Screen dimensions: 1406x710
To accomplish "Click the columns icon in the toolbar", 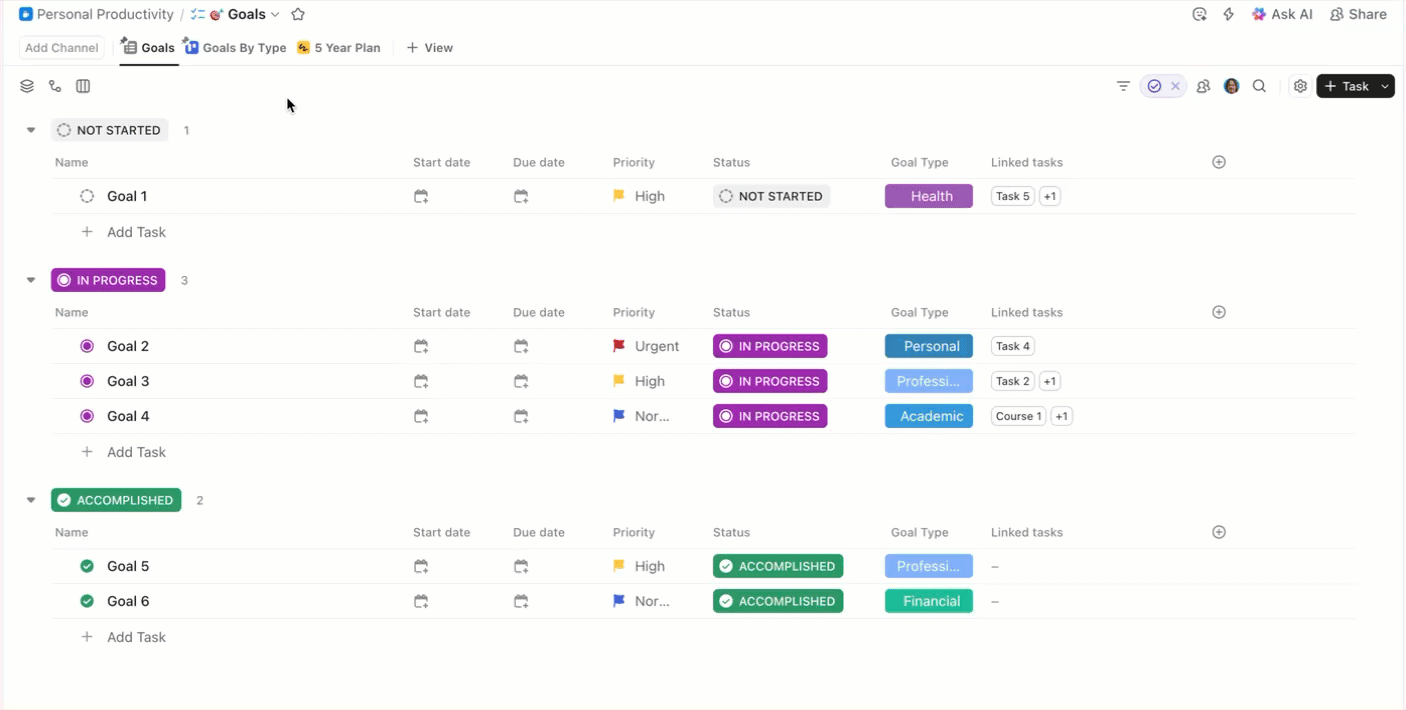I will point(83,87).
